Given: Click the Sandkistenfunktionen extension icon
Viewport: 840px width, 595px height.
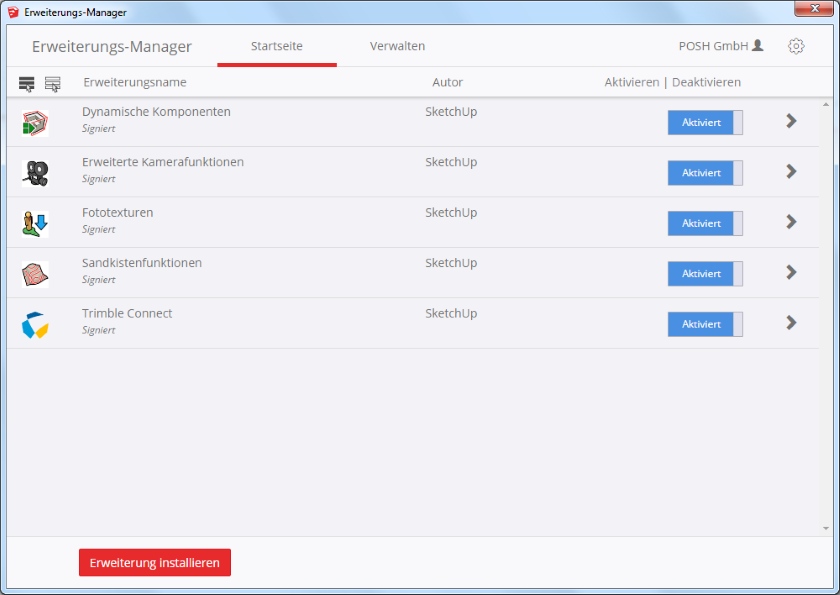Looking at the screenshot, I should (35, 273).
